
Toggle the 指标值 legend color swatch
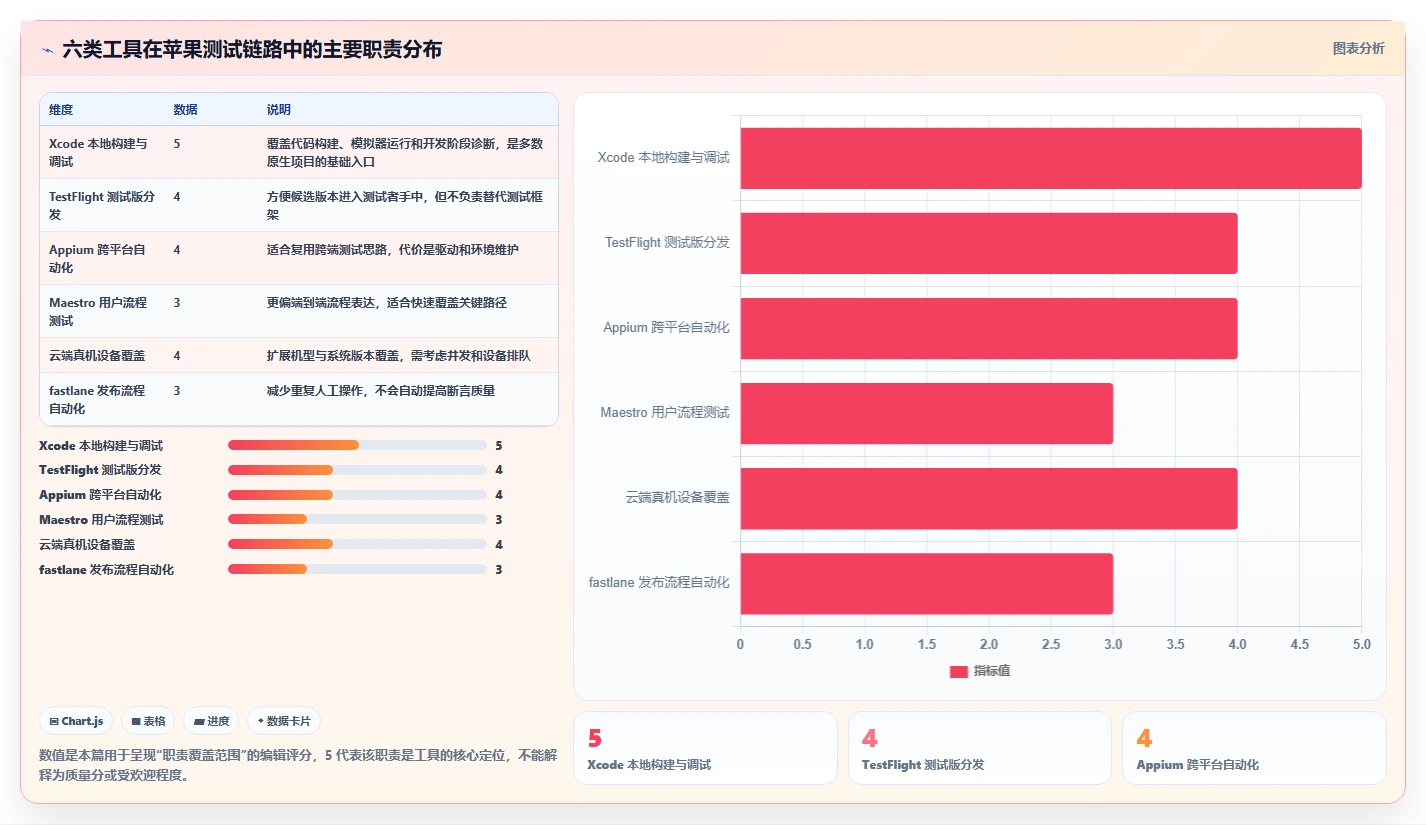click(958, 671)
